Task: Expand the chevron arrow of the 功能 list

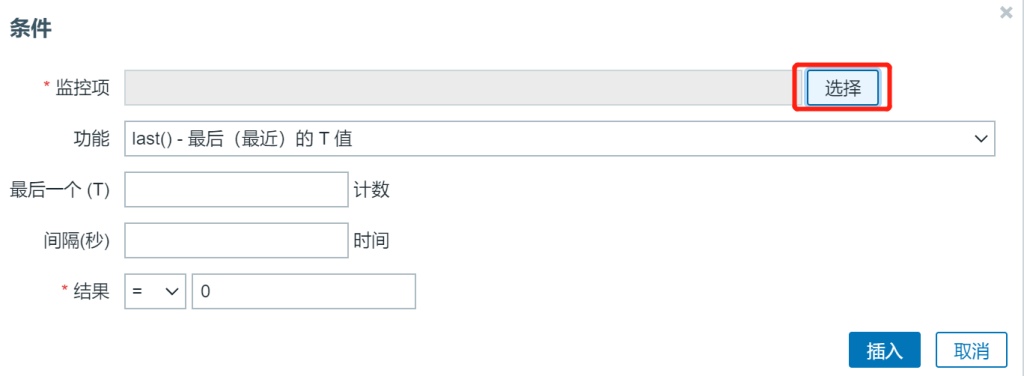Action: [980, 138]
